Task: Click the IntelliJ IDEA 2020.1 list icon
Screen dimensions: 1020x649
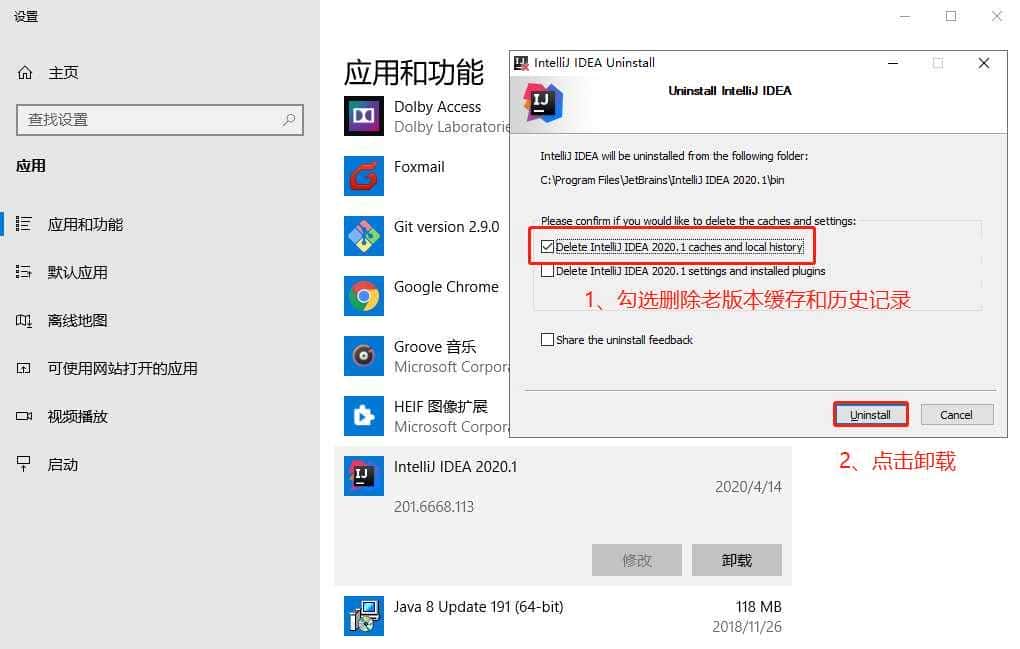Action: [364, 476]
